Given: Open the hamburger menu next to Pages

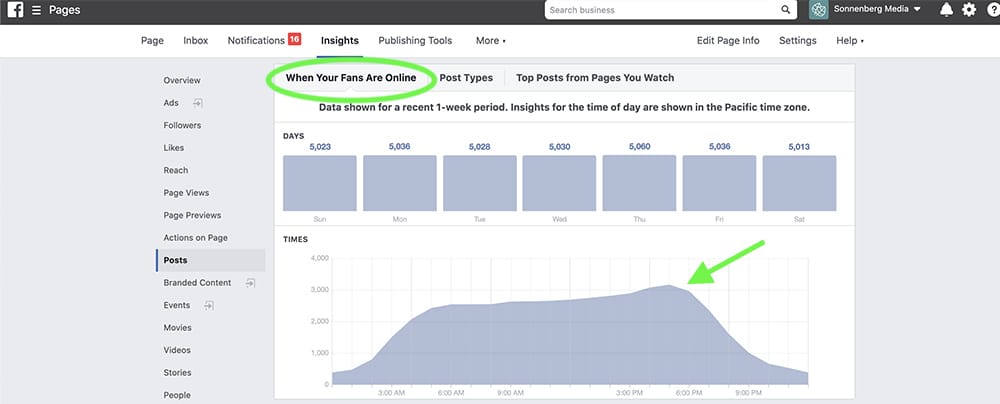Looking at the screenshot, I should 36,10.
